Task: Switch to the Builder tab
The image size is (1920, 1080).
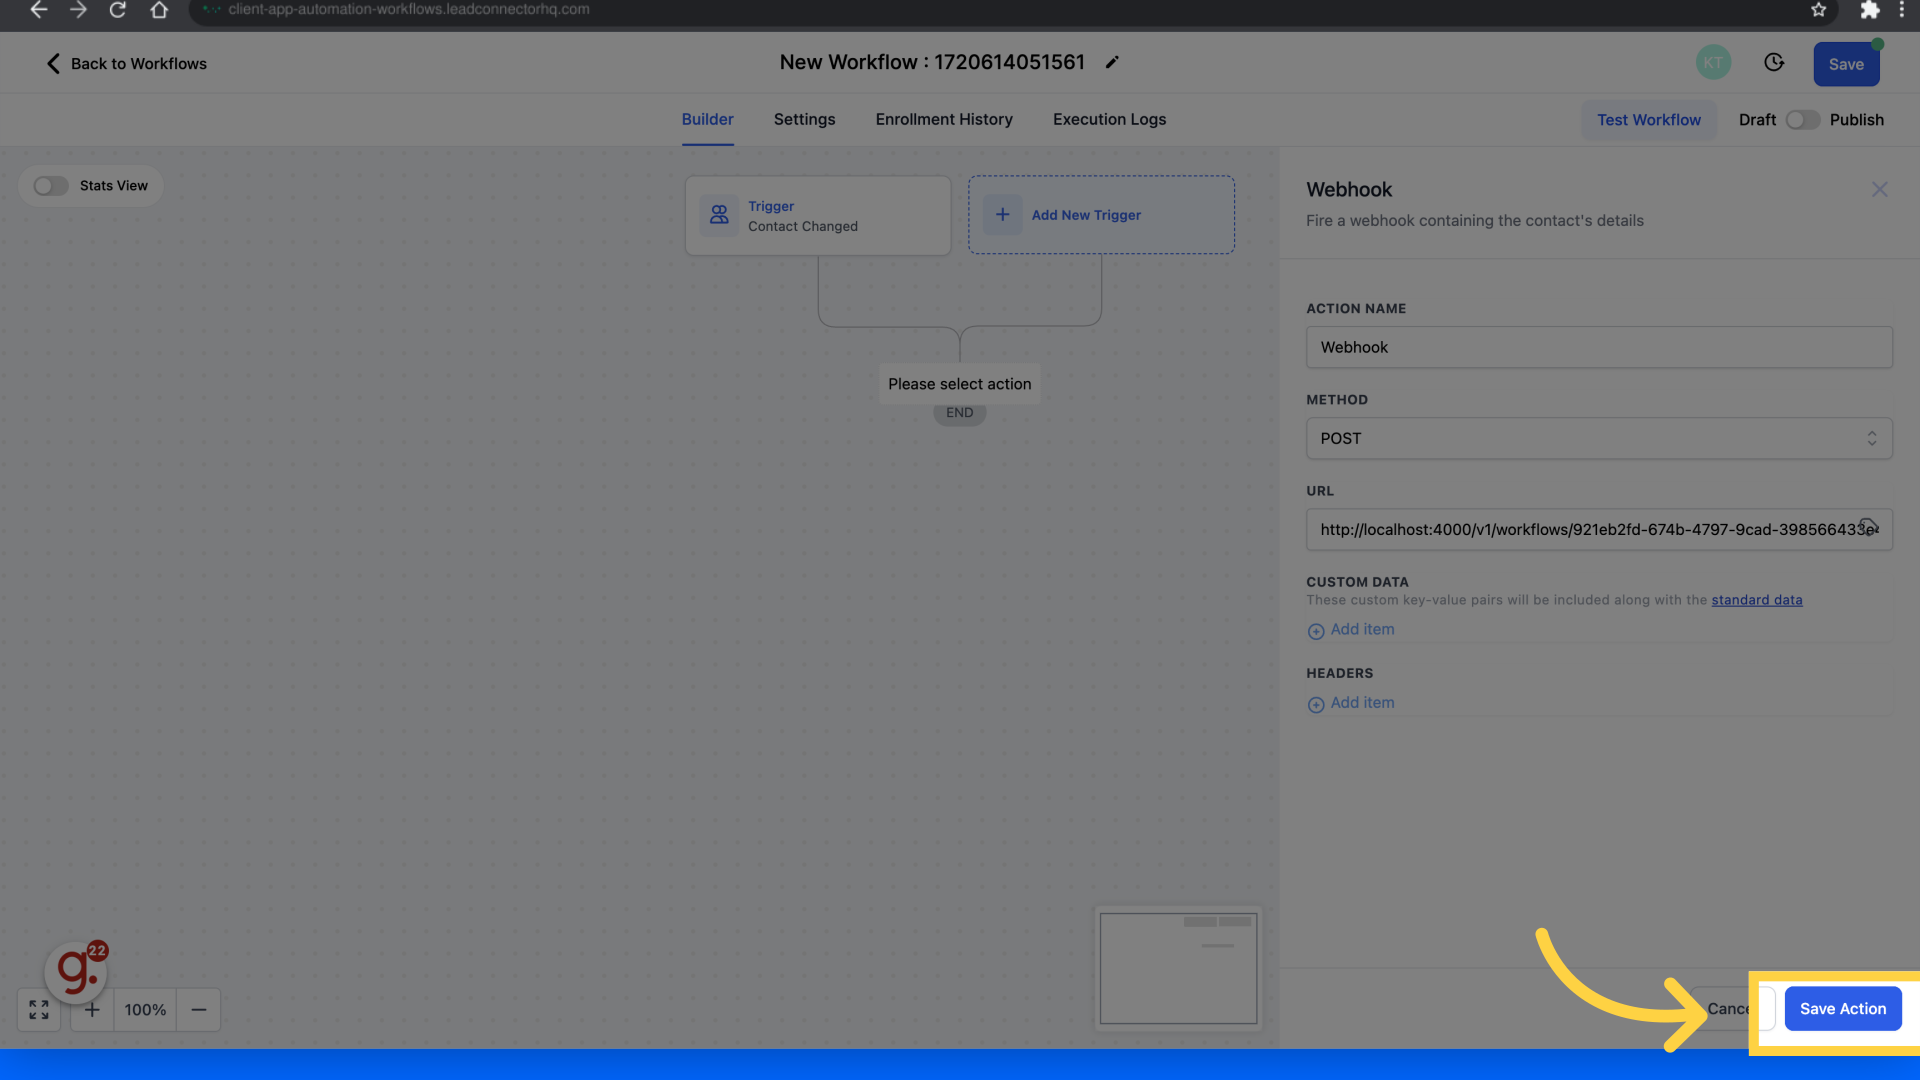Action: (x=708, y=120)
